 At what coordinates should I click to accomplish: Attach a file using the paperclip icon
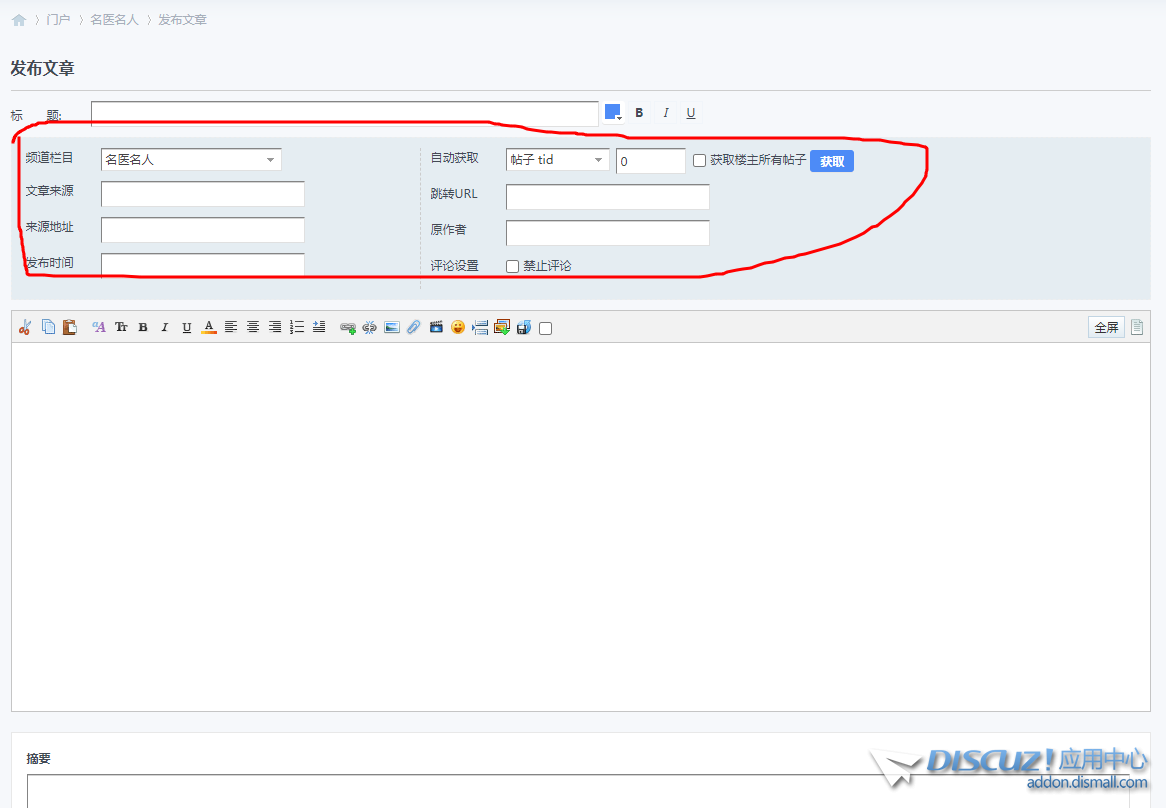(413, 327)
